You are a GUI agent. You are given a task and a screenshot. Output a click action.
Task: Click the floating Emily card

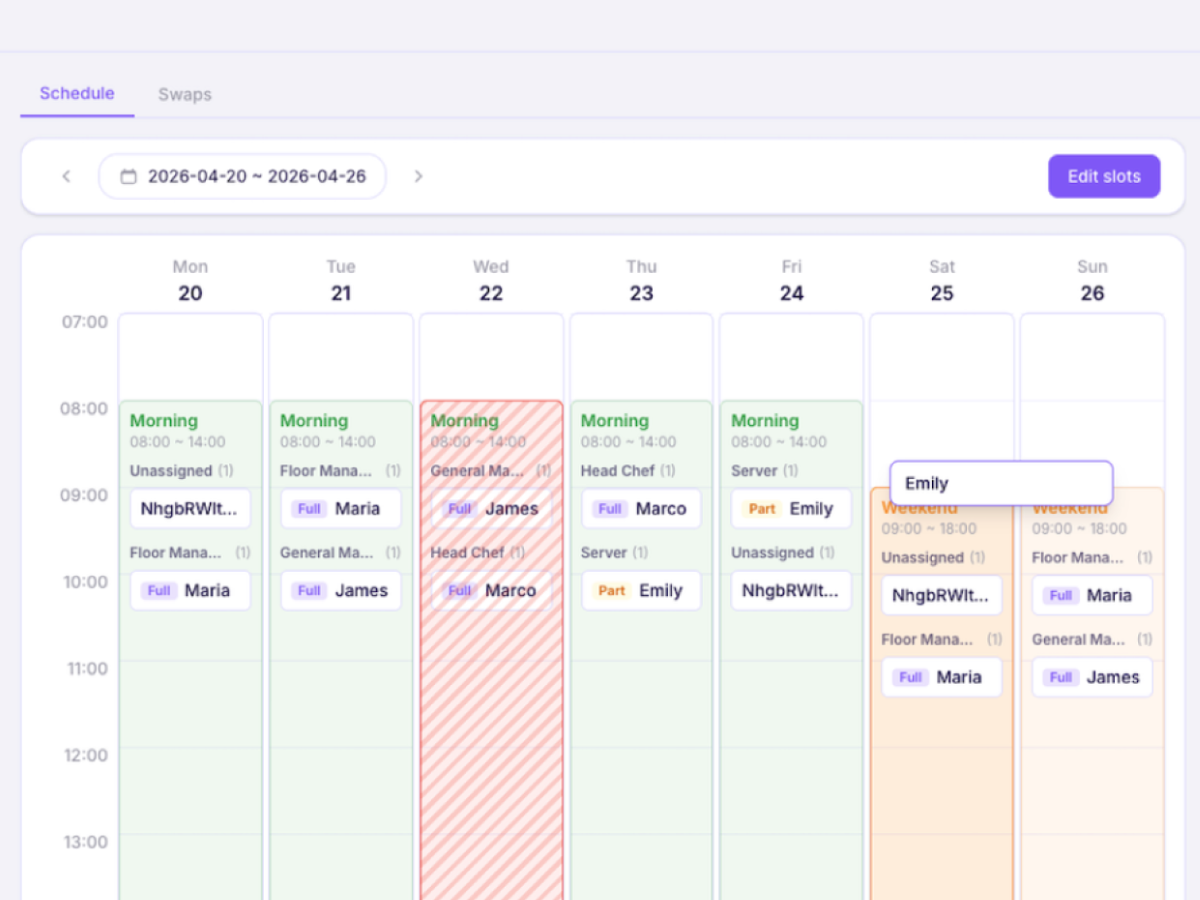pos(1001,484)
